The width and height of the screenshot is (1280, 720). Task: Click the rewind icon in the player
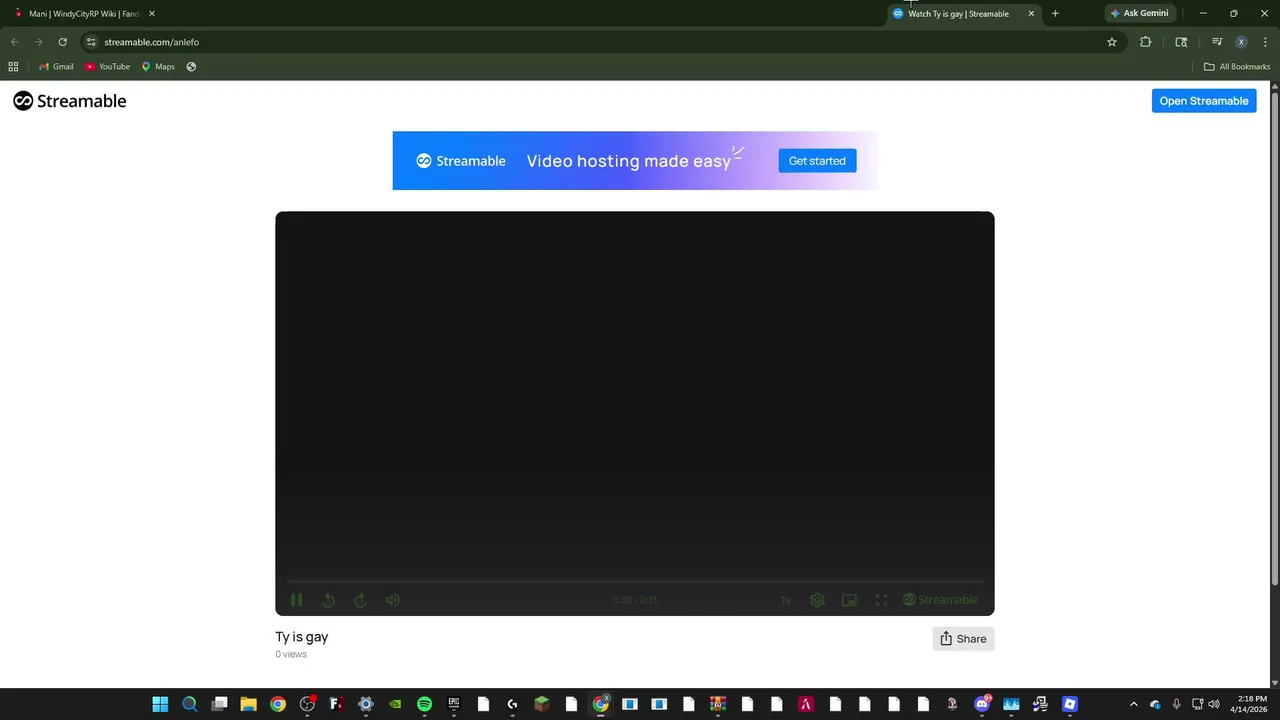(329, 600)
